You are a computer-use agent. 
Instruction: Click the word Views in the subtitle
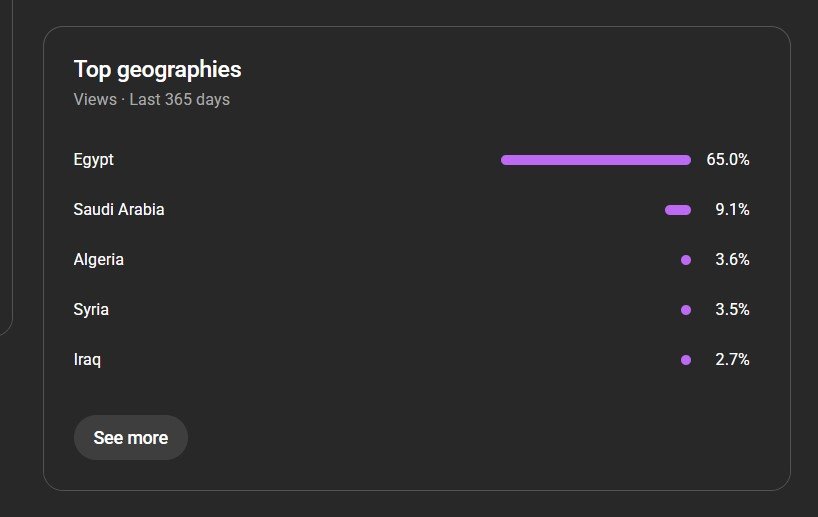click(x=94, y=100)
